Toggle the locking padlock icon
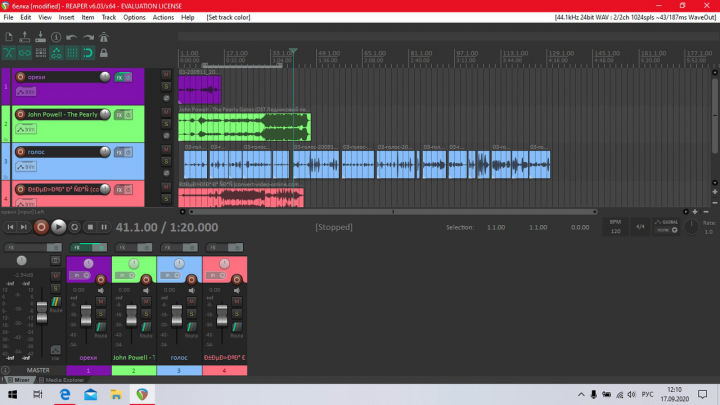The height and width of the screenshot is (405, 720). 104,53
